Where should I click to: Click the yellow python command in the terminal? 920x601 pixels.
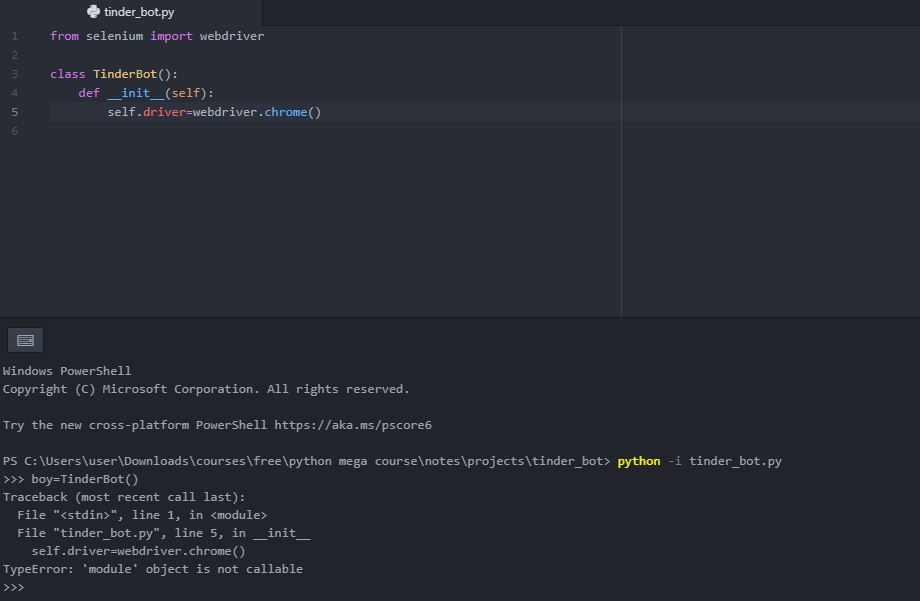coord(639,461)
